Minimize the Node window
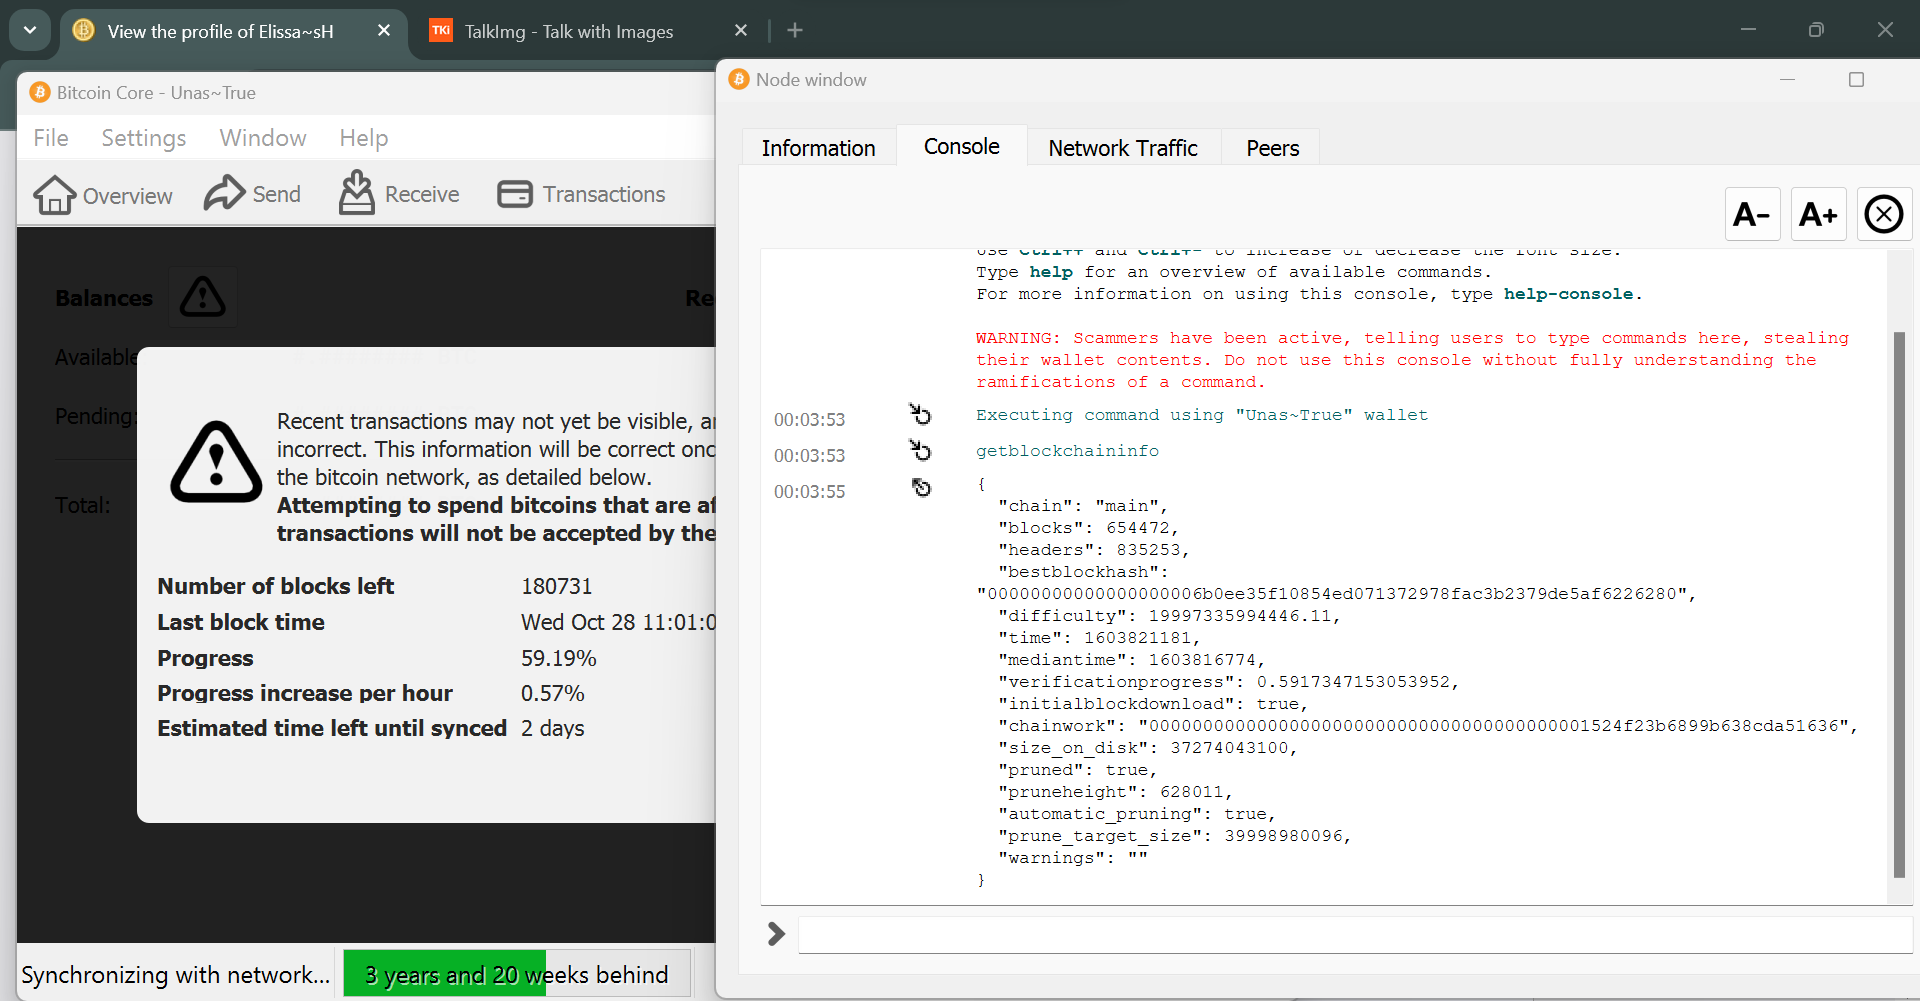The height and width of the screenshot is (1001, 1920). [1787, 80]
